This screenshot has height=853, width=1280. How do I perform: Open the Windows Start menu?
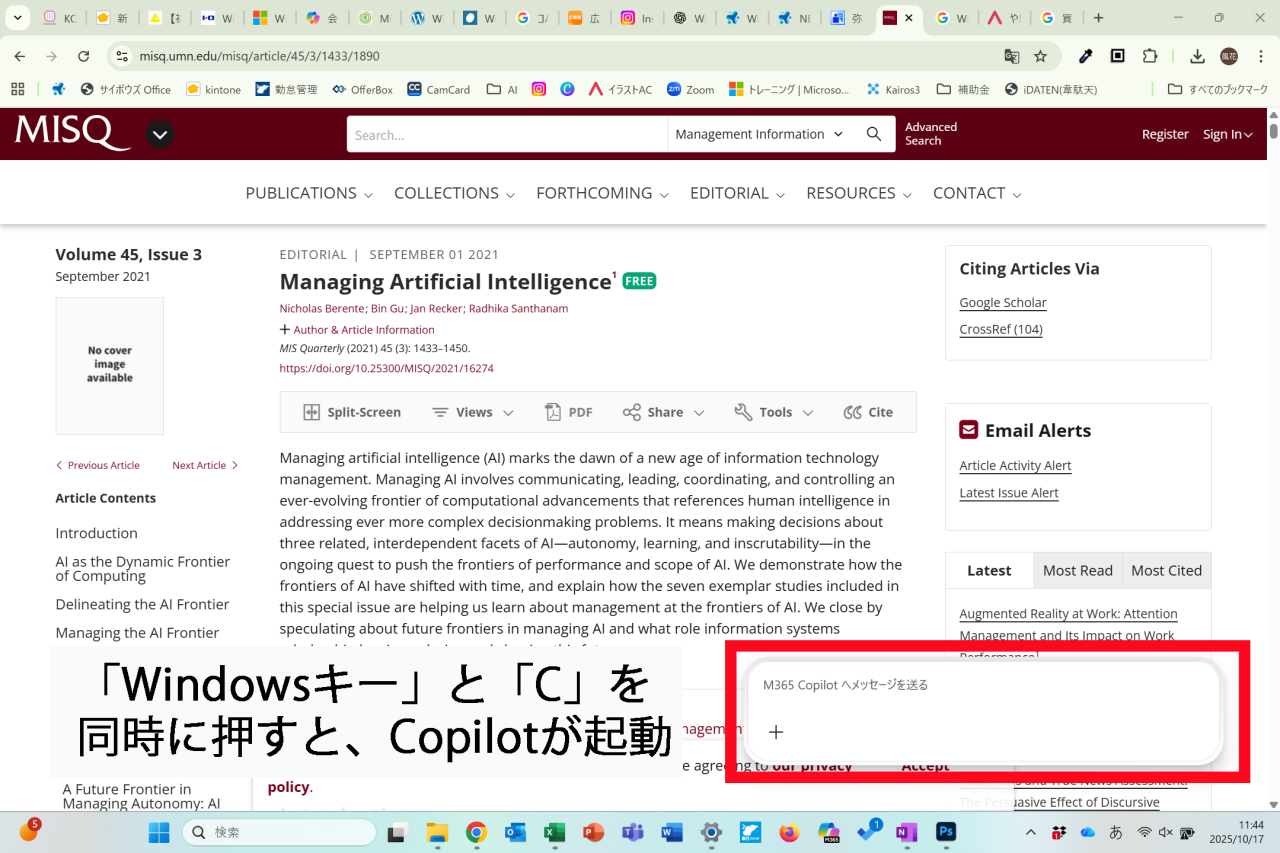point(159,832)
